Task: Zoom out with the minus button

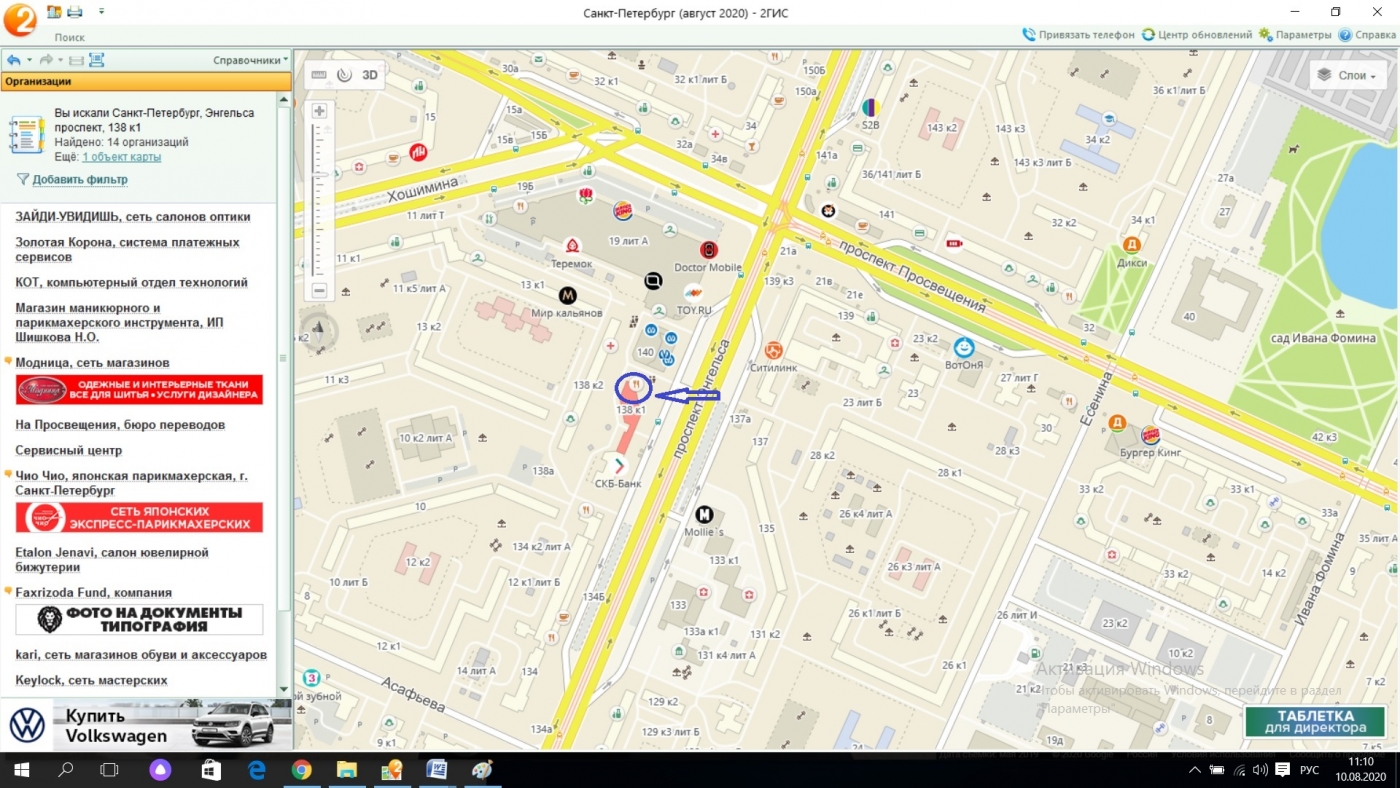Action: (x=319, y=291)
